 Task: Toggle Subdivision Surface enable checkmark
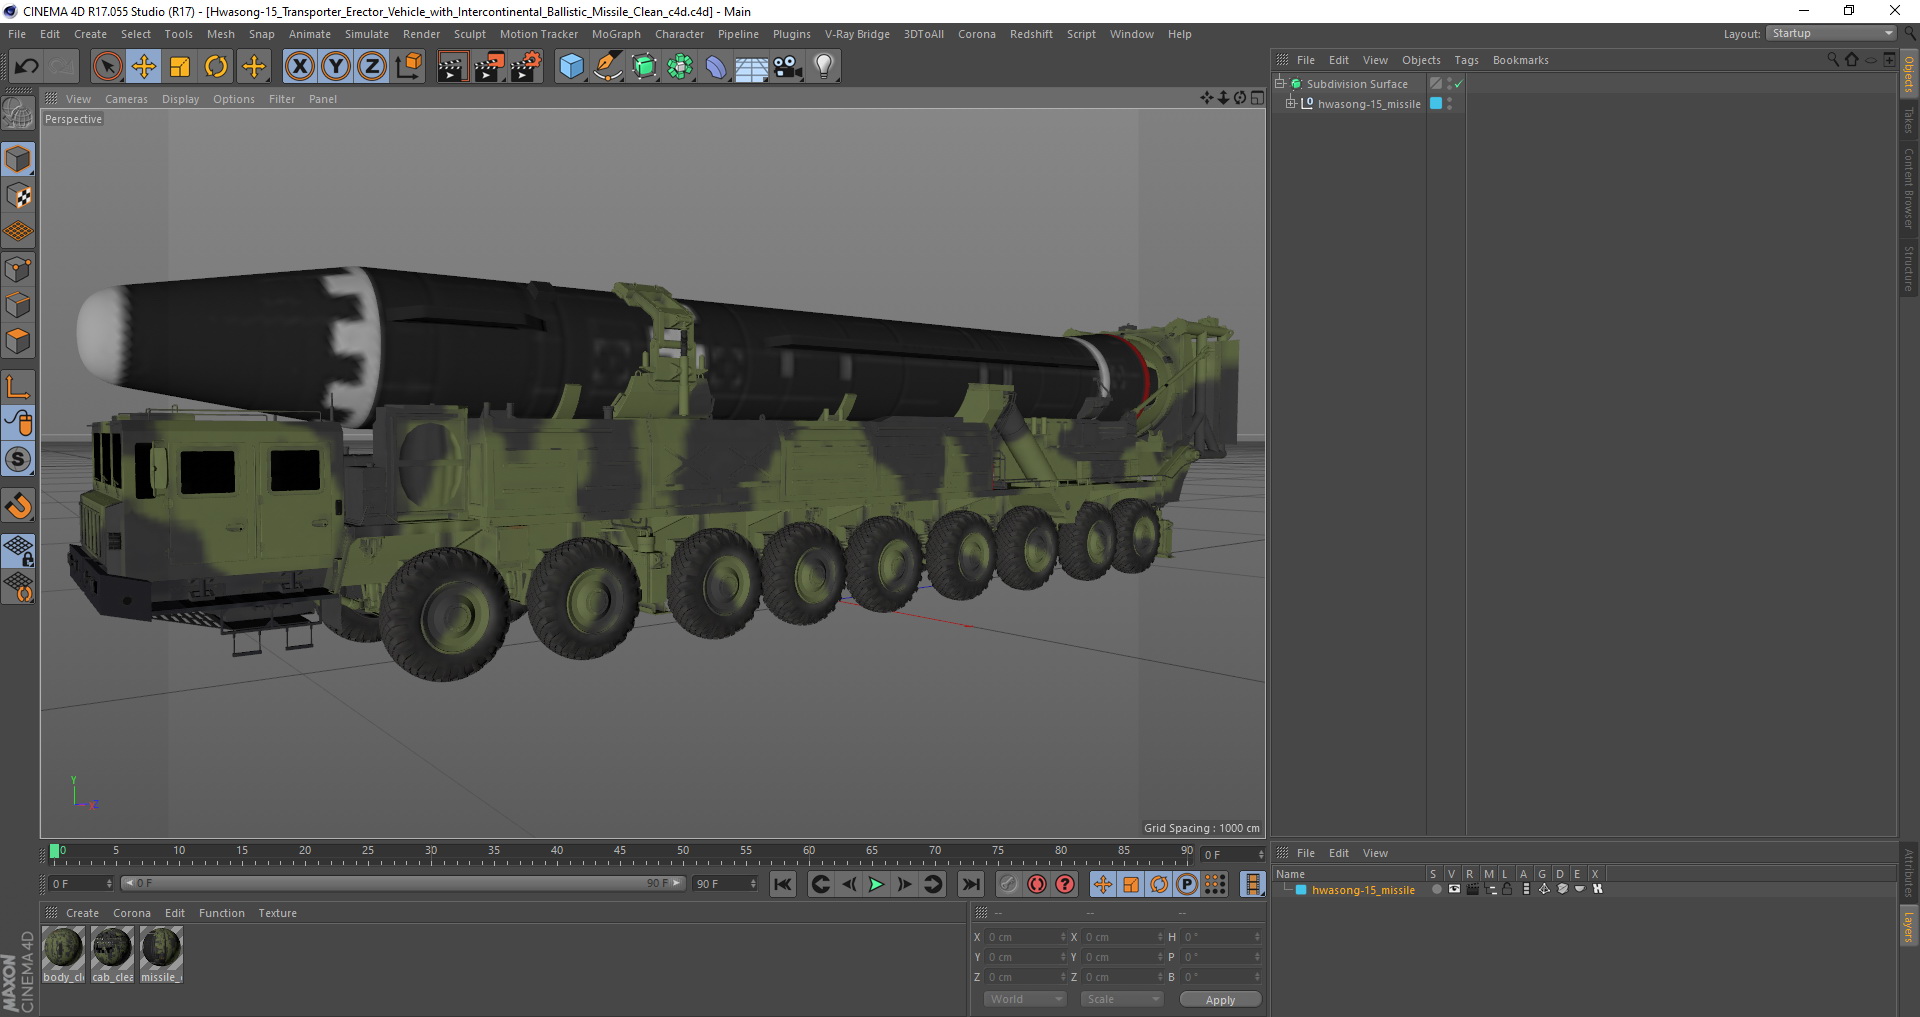pos(1459,84)
